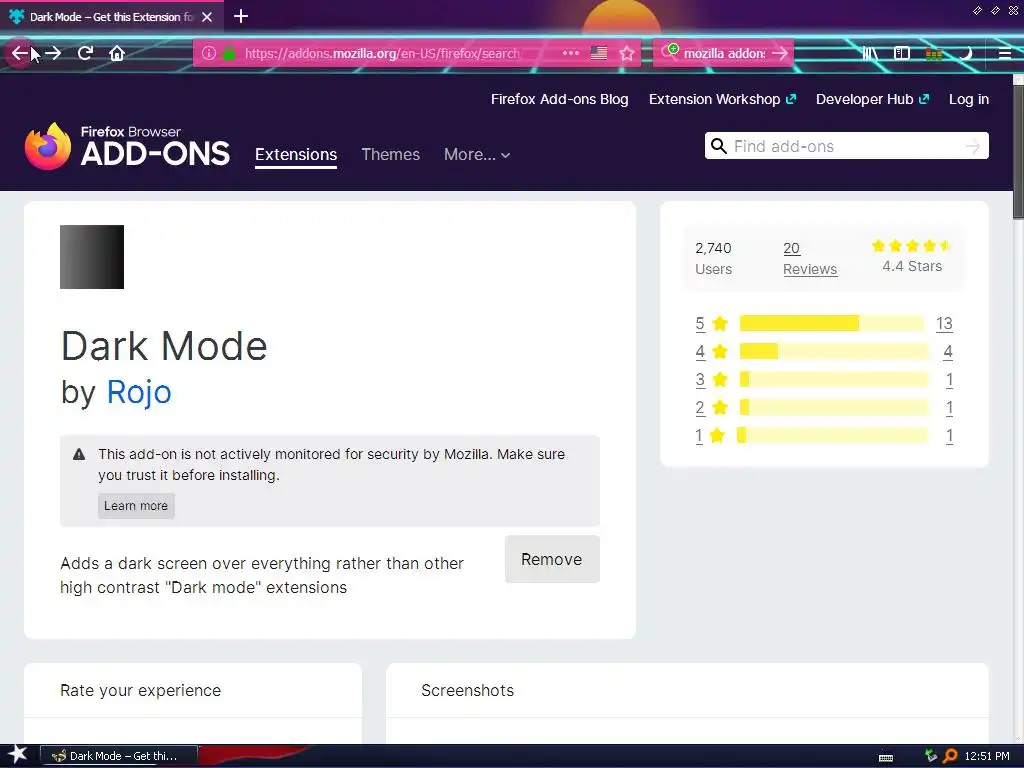Click the green update tray icon

point(931,756)
